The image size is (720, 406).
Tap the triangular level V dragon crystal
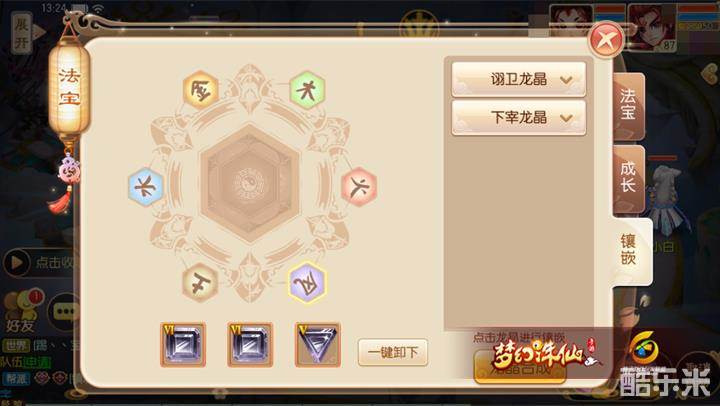coord(318,345)
